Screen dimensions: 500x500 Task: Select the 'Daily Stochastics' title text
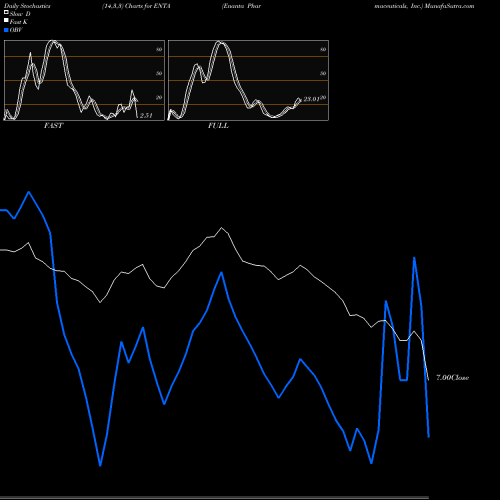coord(27,6)
